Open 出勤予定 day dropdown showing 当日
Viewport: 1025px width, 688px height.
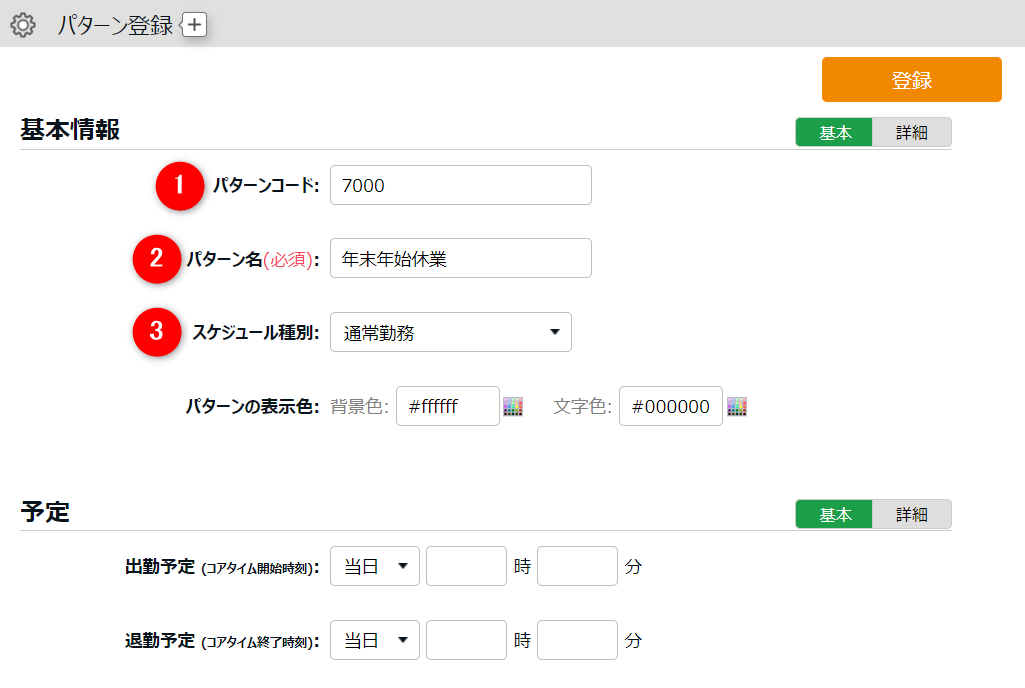point(374,566)
